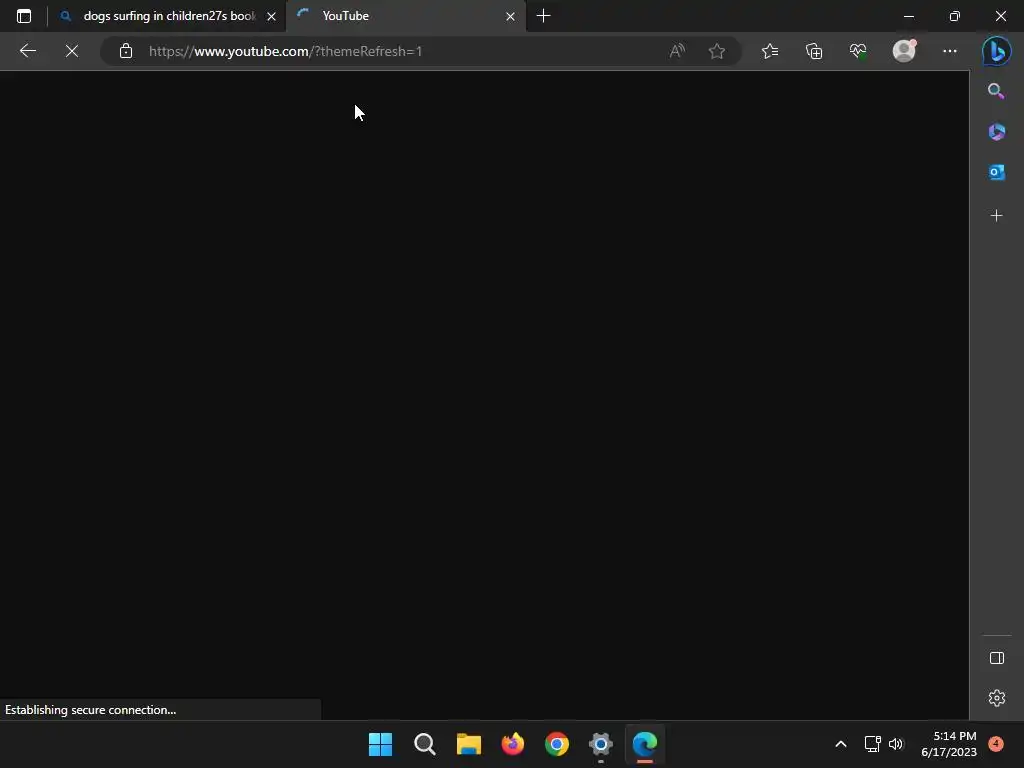Image resolution: width=1024 pixels, height=768 pixels.
Task: Open the Windows Start menu
Action: [380, 744]
